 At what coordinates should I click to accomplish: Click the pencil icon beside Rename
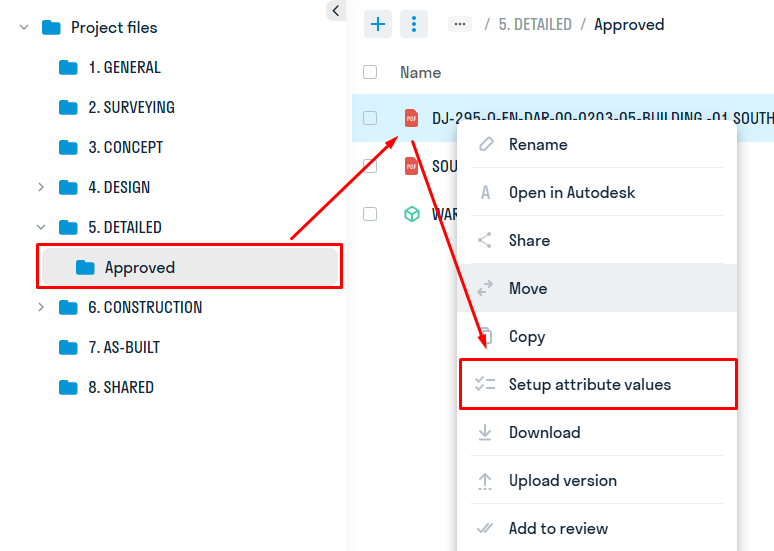tap(486, 144)
